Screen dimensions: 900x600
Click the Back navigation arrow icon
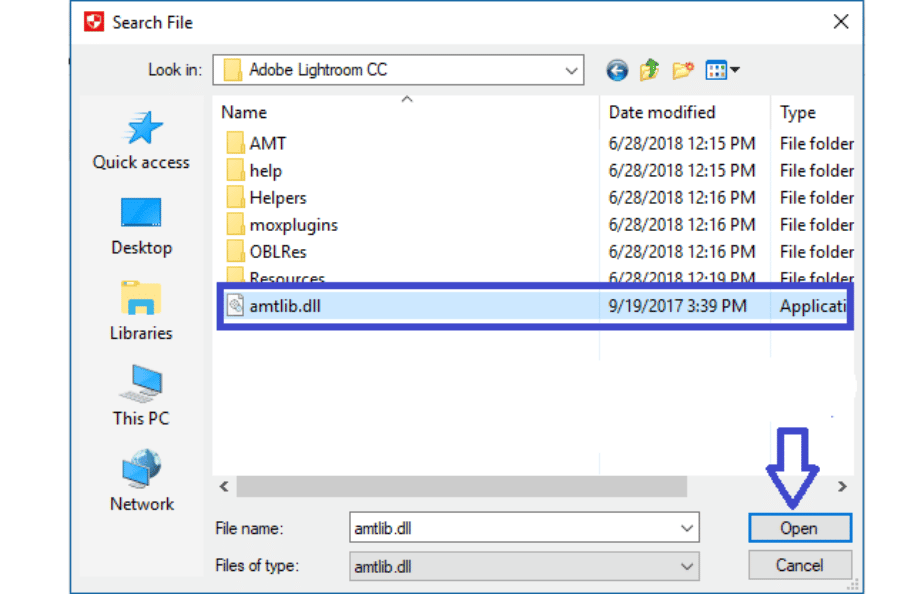click(x=617, y=70)
